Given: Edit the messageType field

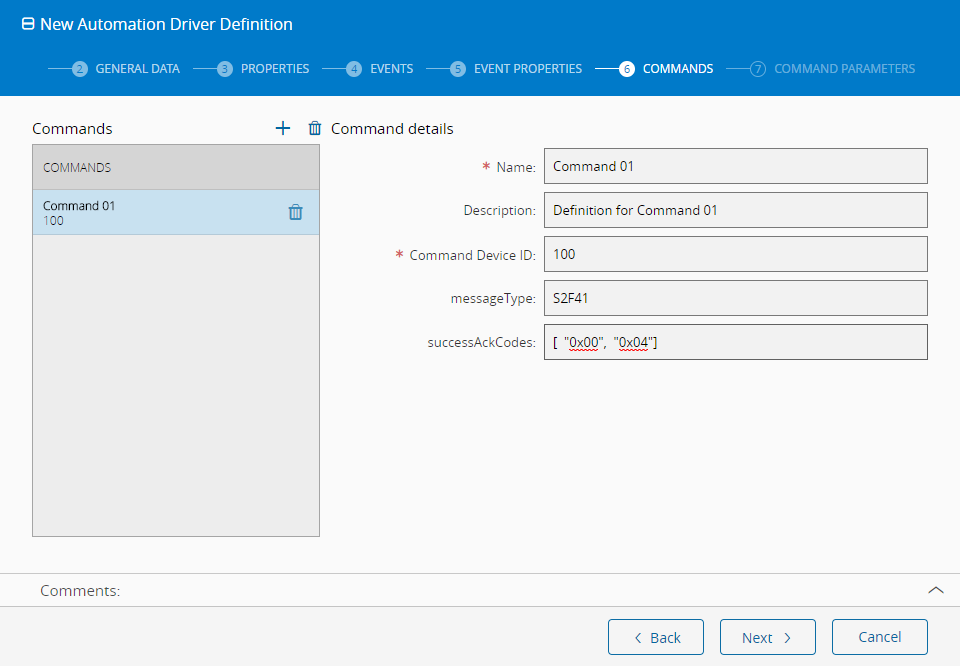Looking at the screenshot, I should 735,298.
